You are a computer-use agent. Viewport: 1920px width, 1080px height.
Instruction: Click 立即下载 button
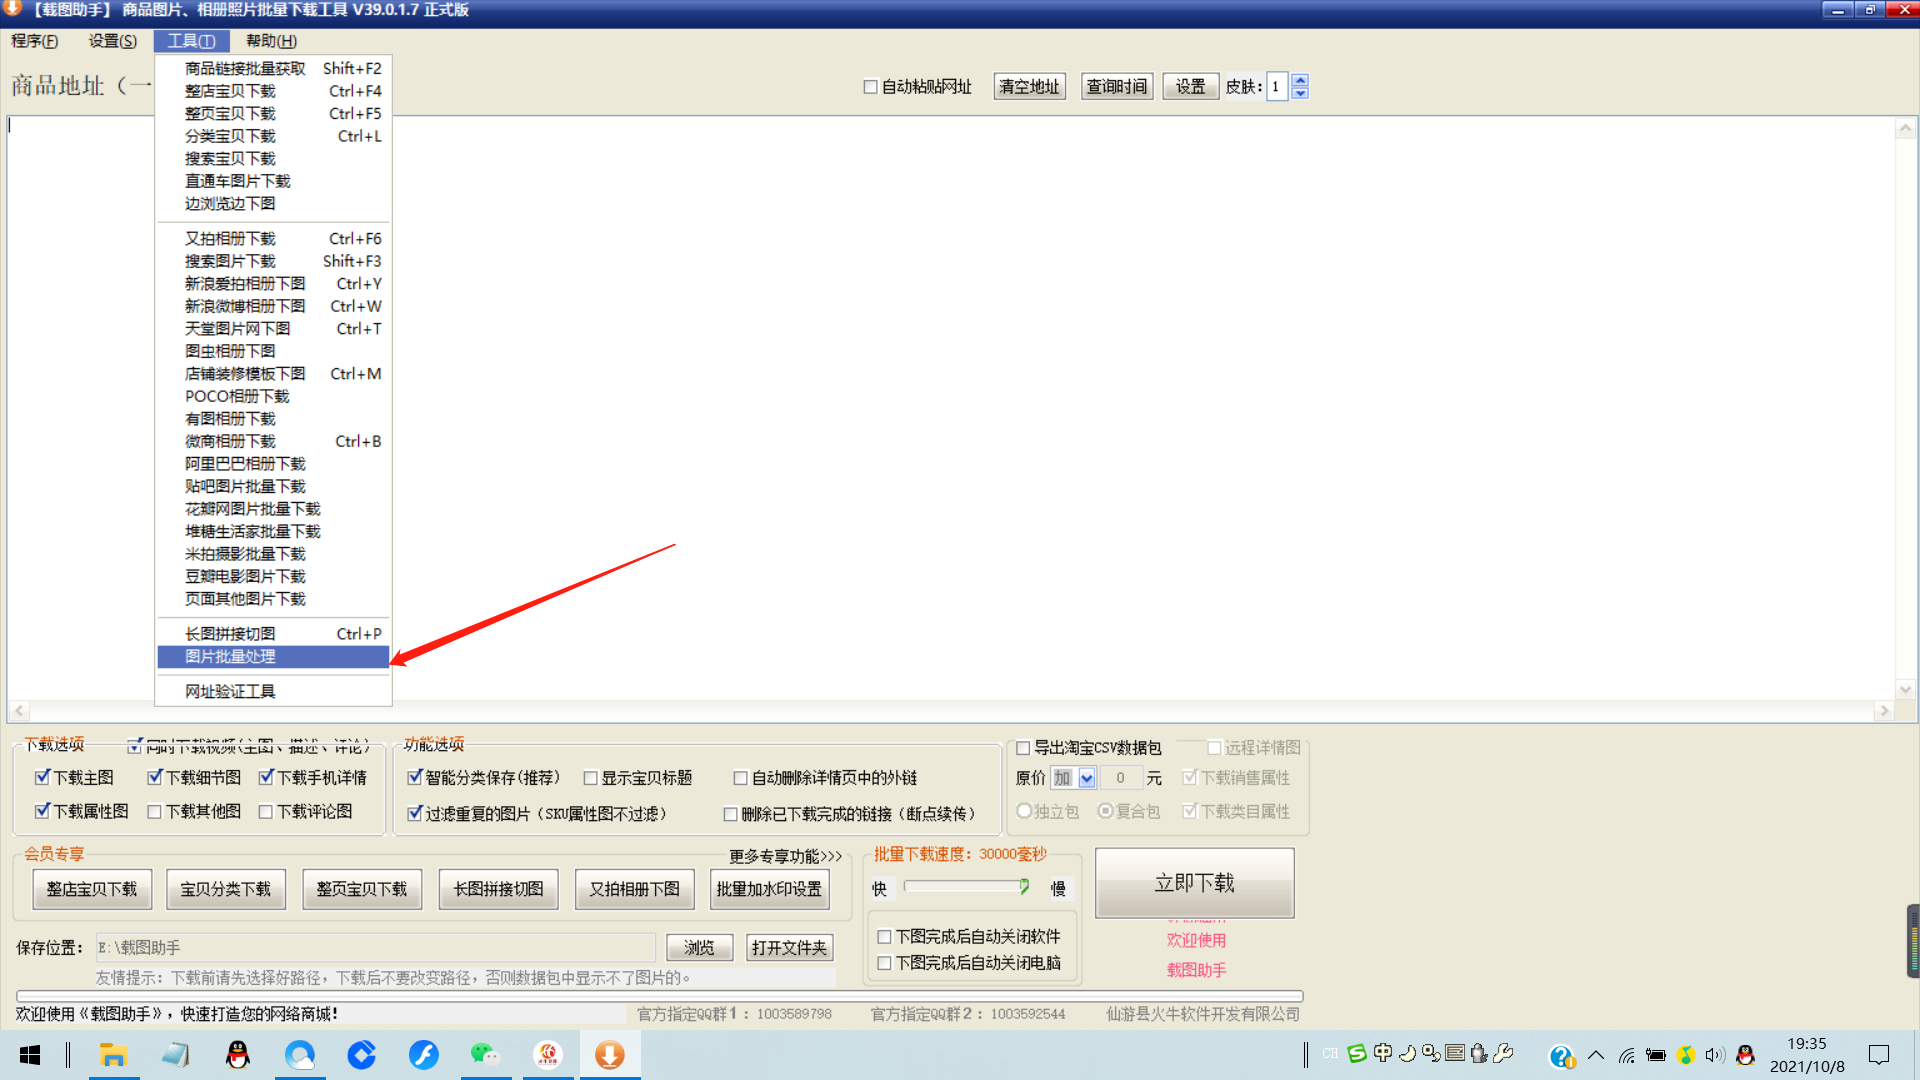1194,883
